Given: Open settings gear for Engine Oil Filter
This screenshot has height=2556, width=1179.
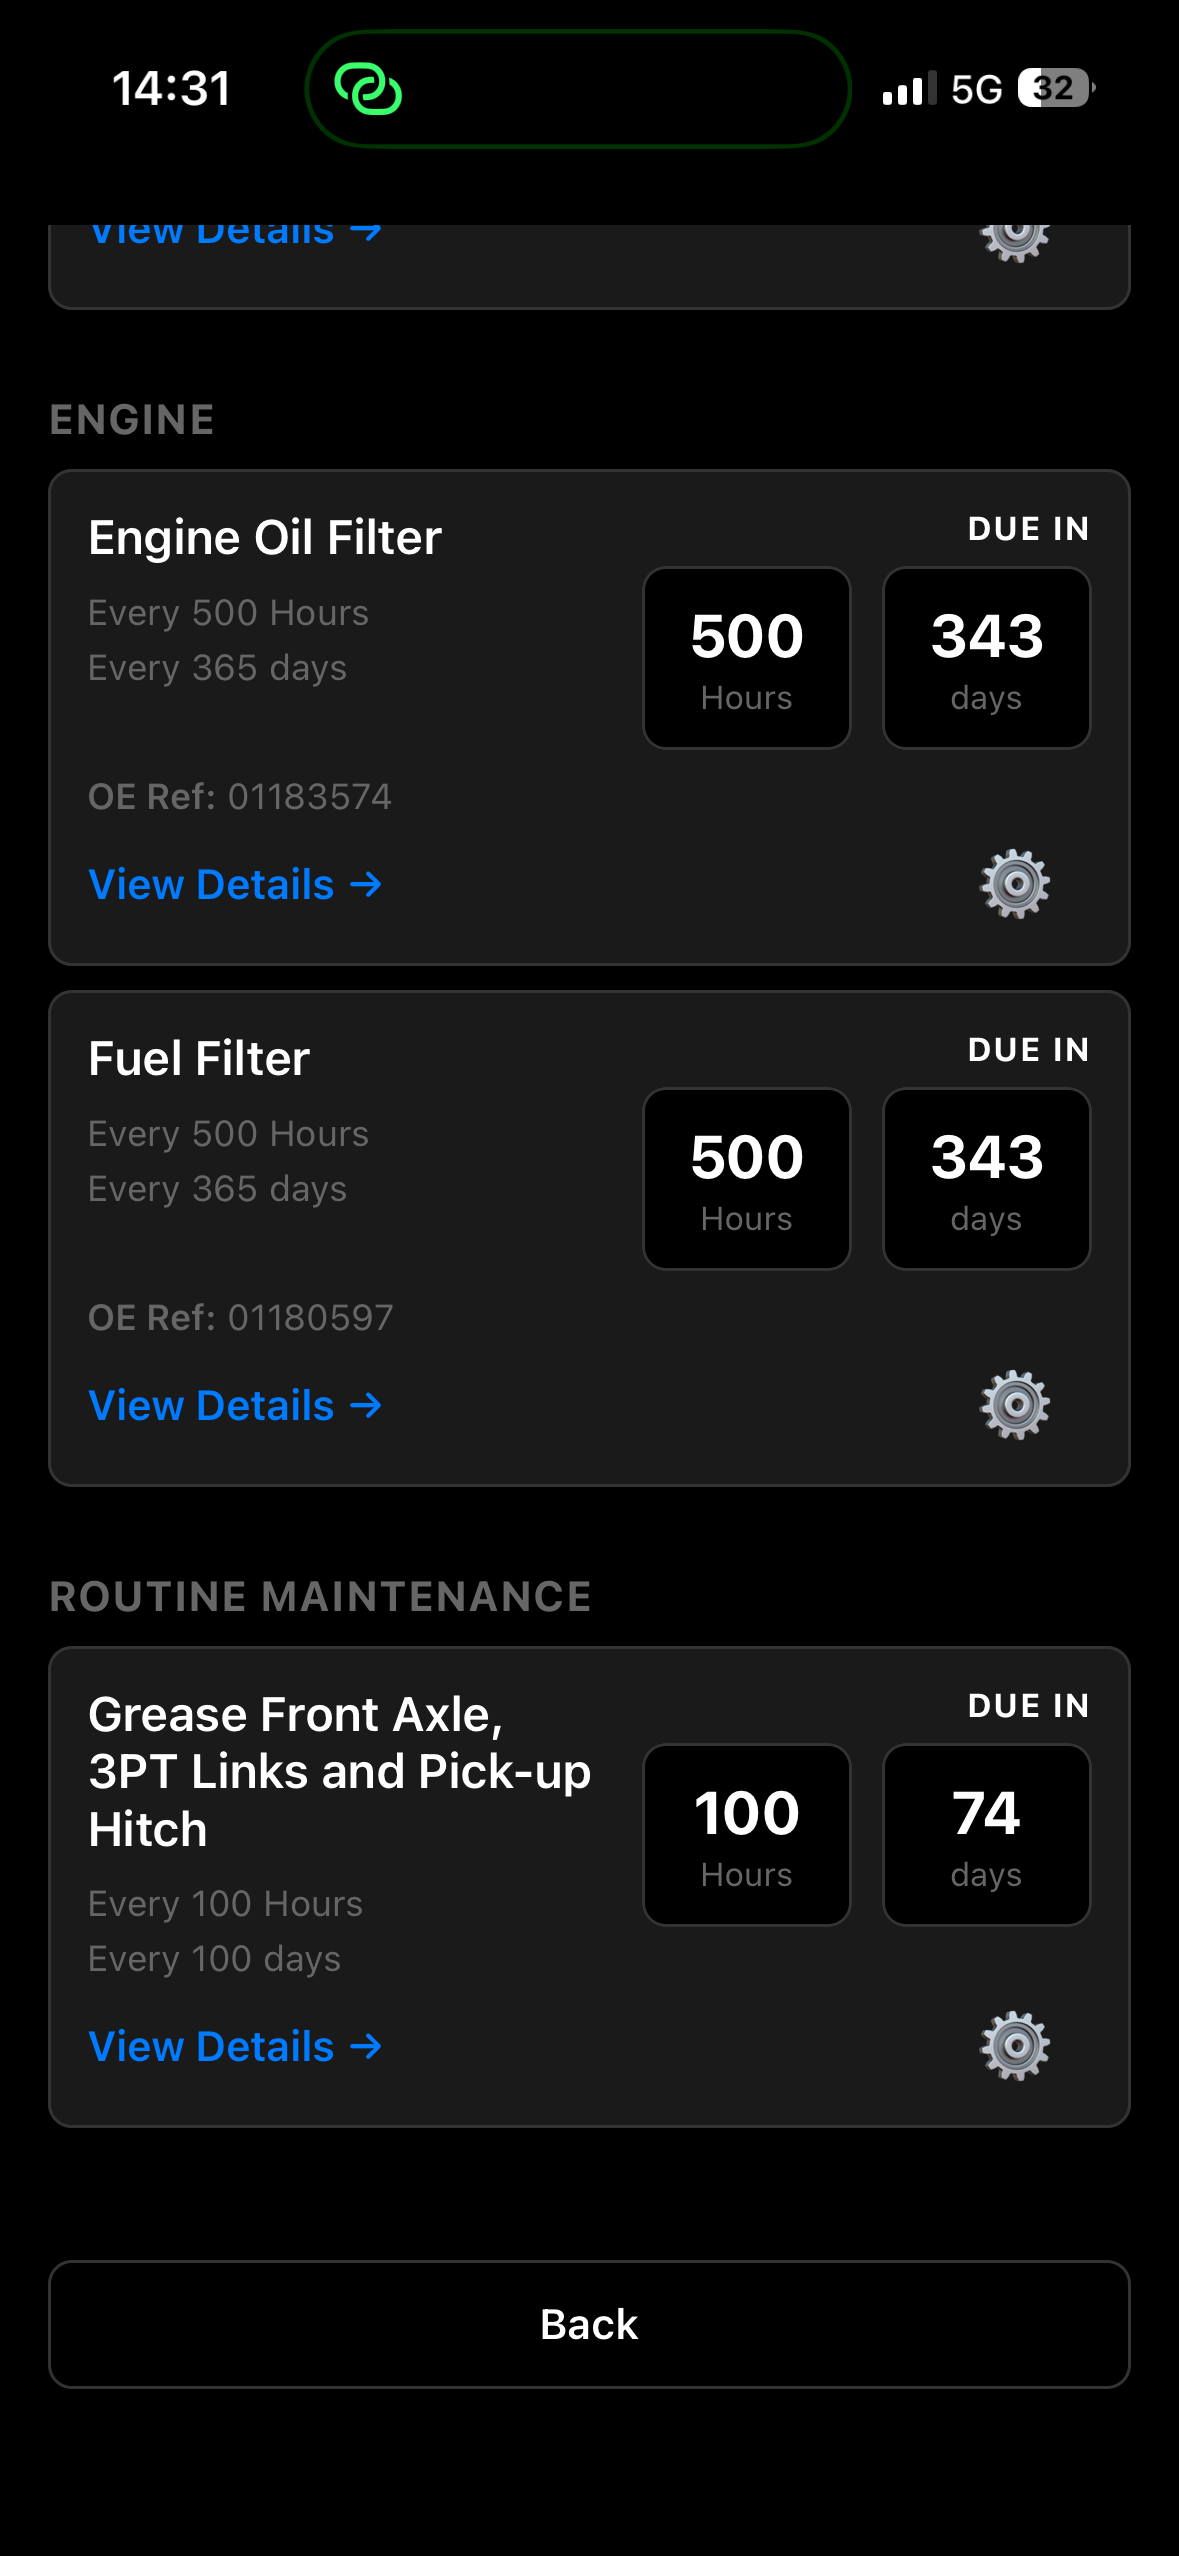Looking at the screenshot, I should tap(1015, 884).
